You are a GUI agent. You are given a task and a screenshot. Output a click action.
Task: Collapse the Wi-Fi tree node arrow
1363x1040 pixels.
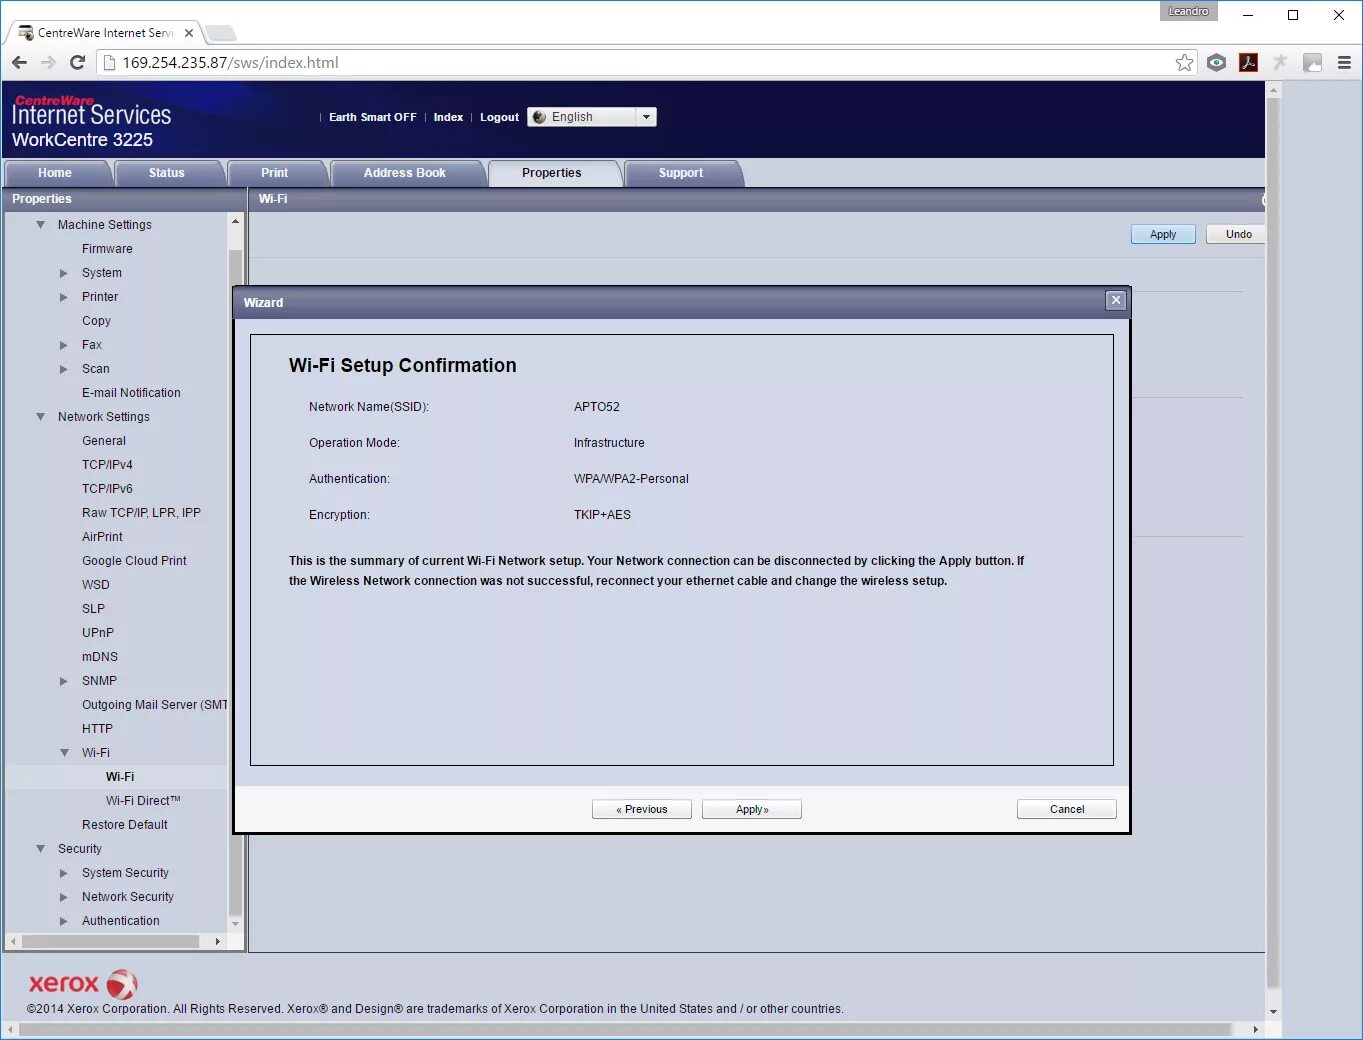pyautogui.click(x=64, y=753)
